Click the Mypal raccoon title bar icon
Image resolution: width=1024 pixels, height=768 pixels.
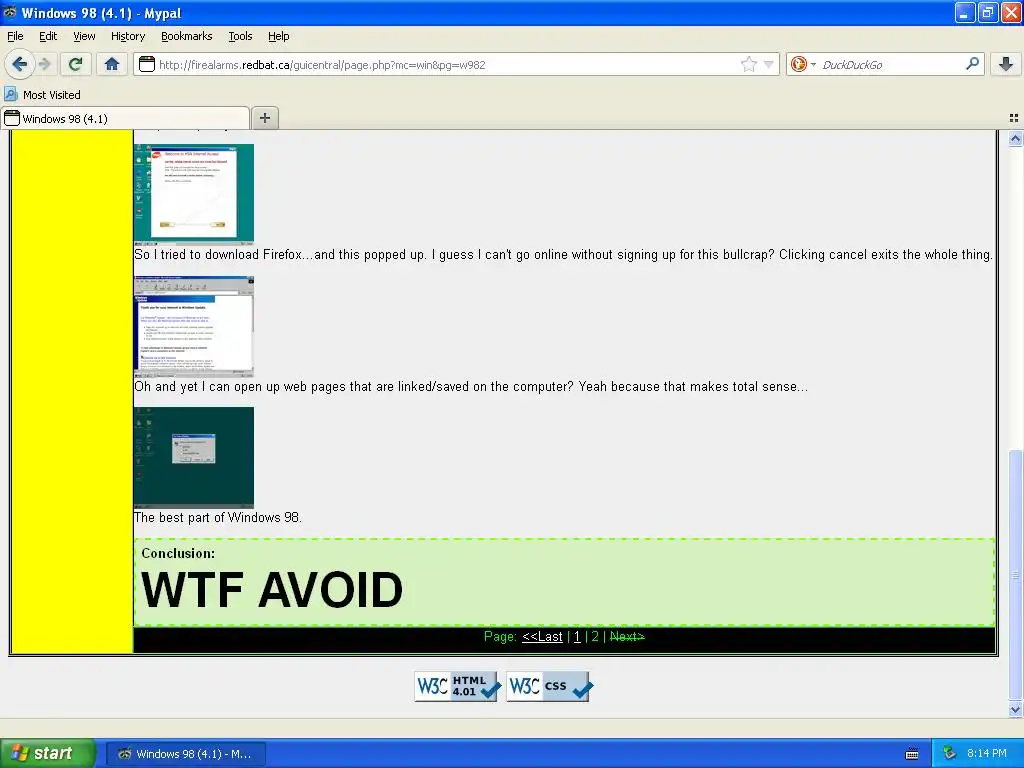pos(10,12)
